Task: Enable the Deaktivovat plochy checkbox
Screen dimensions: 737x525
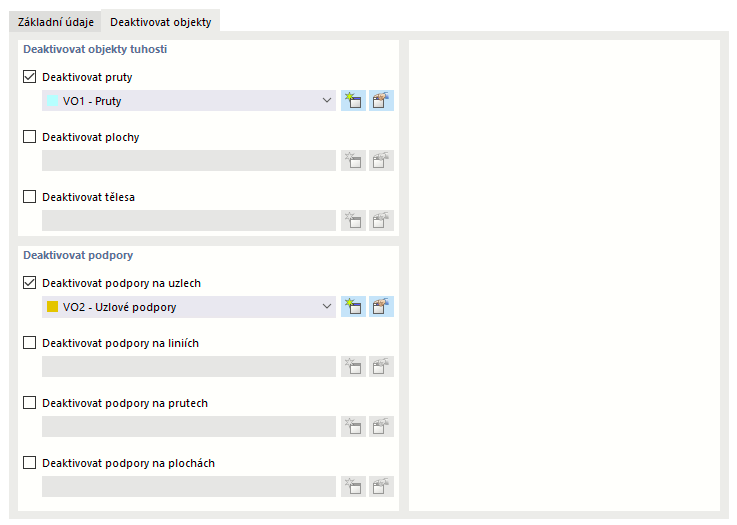Action: click(x=29, y=137)
